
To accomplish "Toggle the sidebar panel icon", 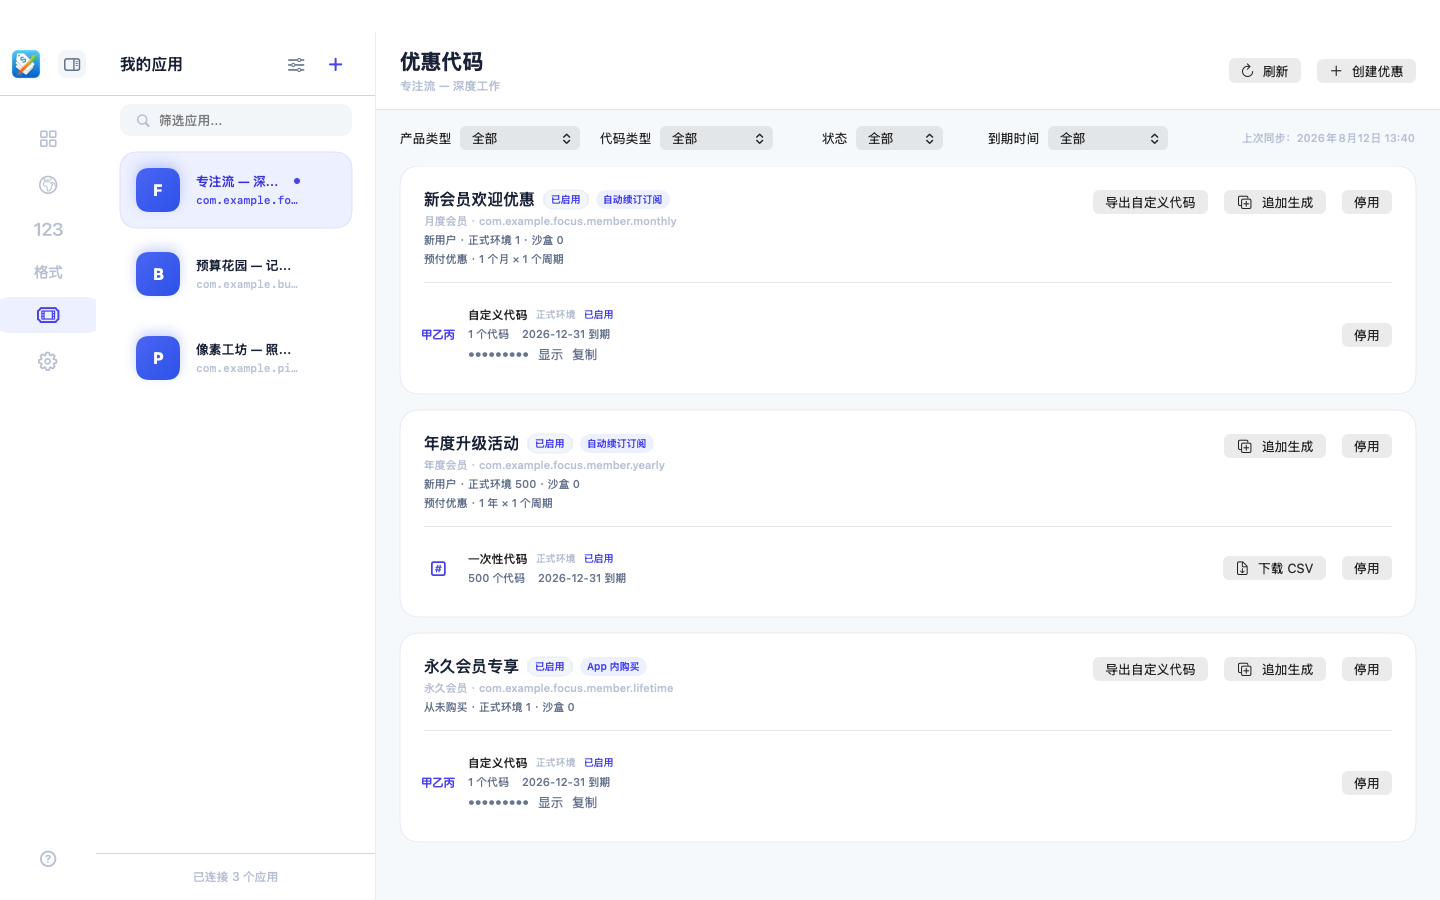I will (x=72, y=64).
